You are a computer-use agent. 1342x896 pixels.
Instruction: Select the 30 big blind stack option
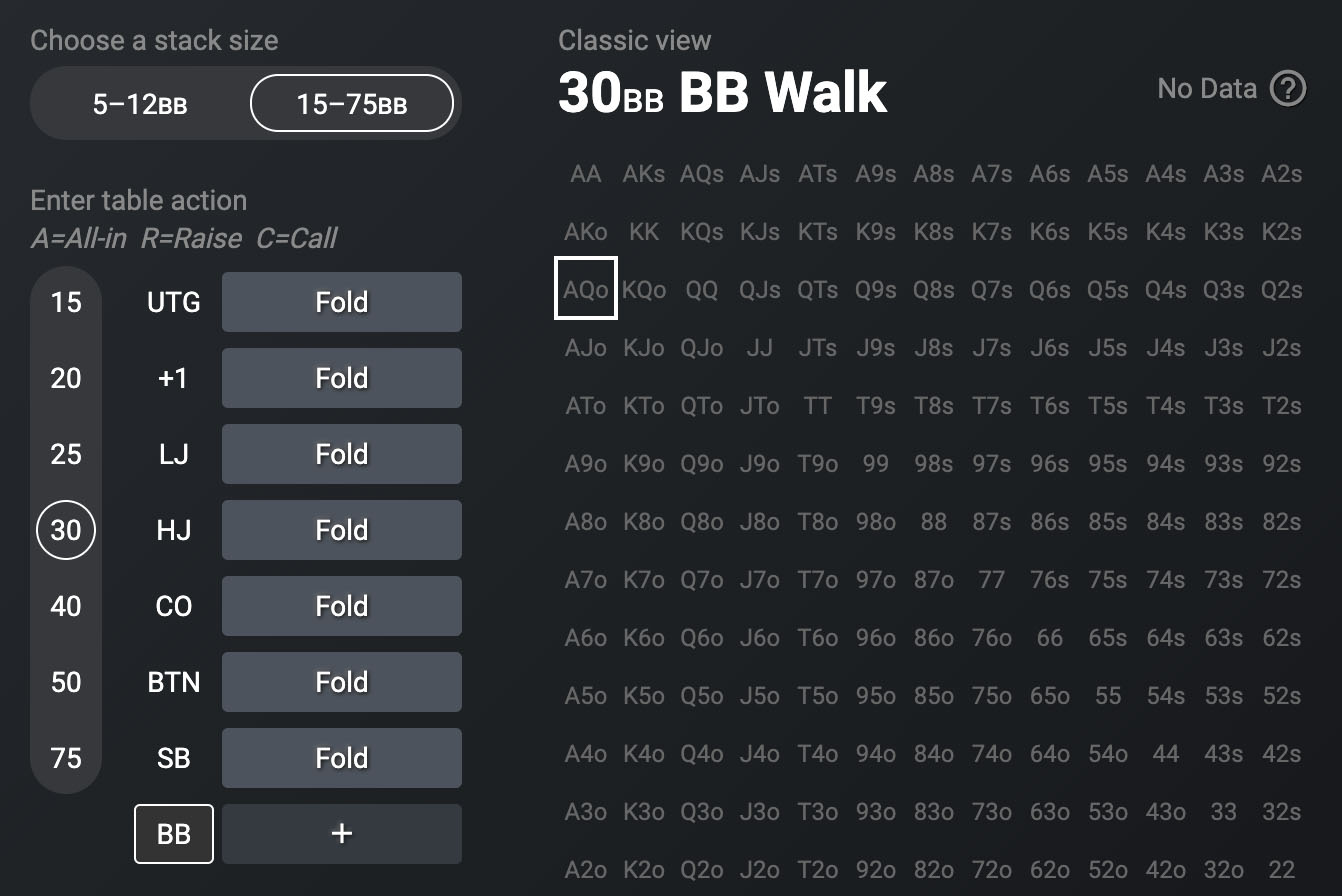coord(66,530)
